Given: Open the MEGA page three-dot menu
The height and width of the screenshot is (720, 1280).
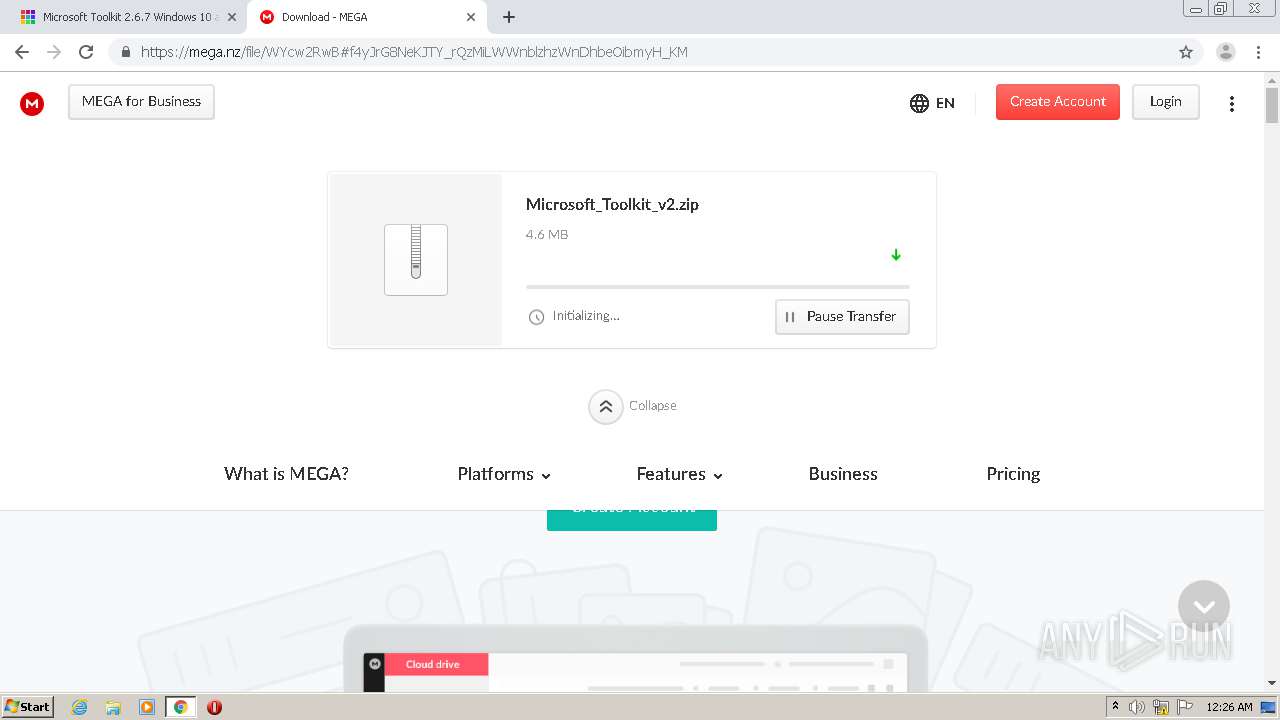Looking at the screenshot, I should coord(1232,103).
